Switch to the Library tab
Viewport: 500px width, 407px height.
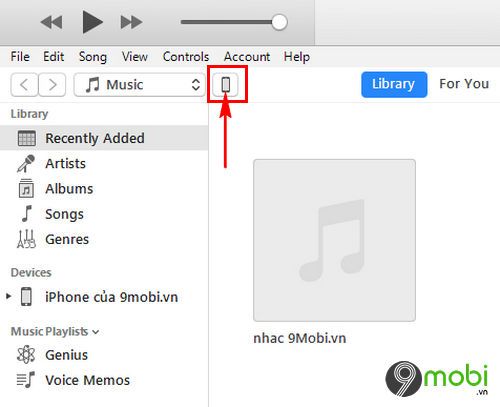[394, 84]
